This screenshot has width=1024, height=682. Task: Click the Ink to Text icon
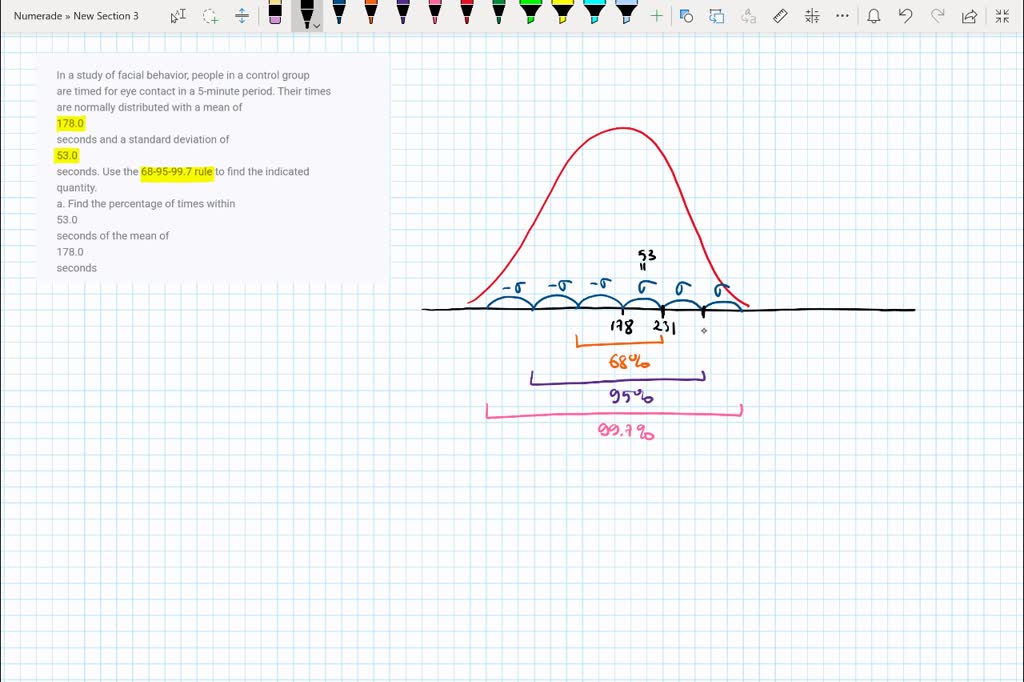point(748,16)
